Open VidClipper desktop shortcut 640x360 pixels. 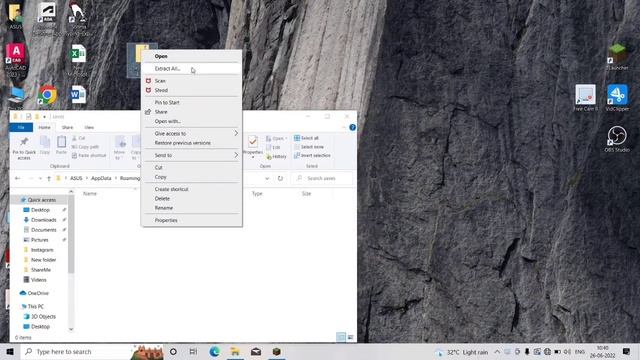[x=617, y=98]
